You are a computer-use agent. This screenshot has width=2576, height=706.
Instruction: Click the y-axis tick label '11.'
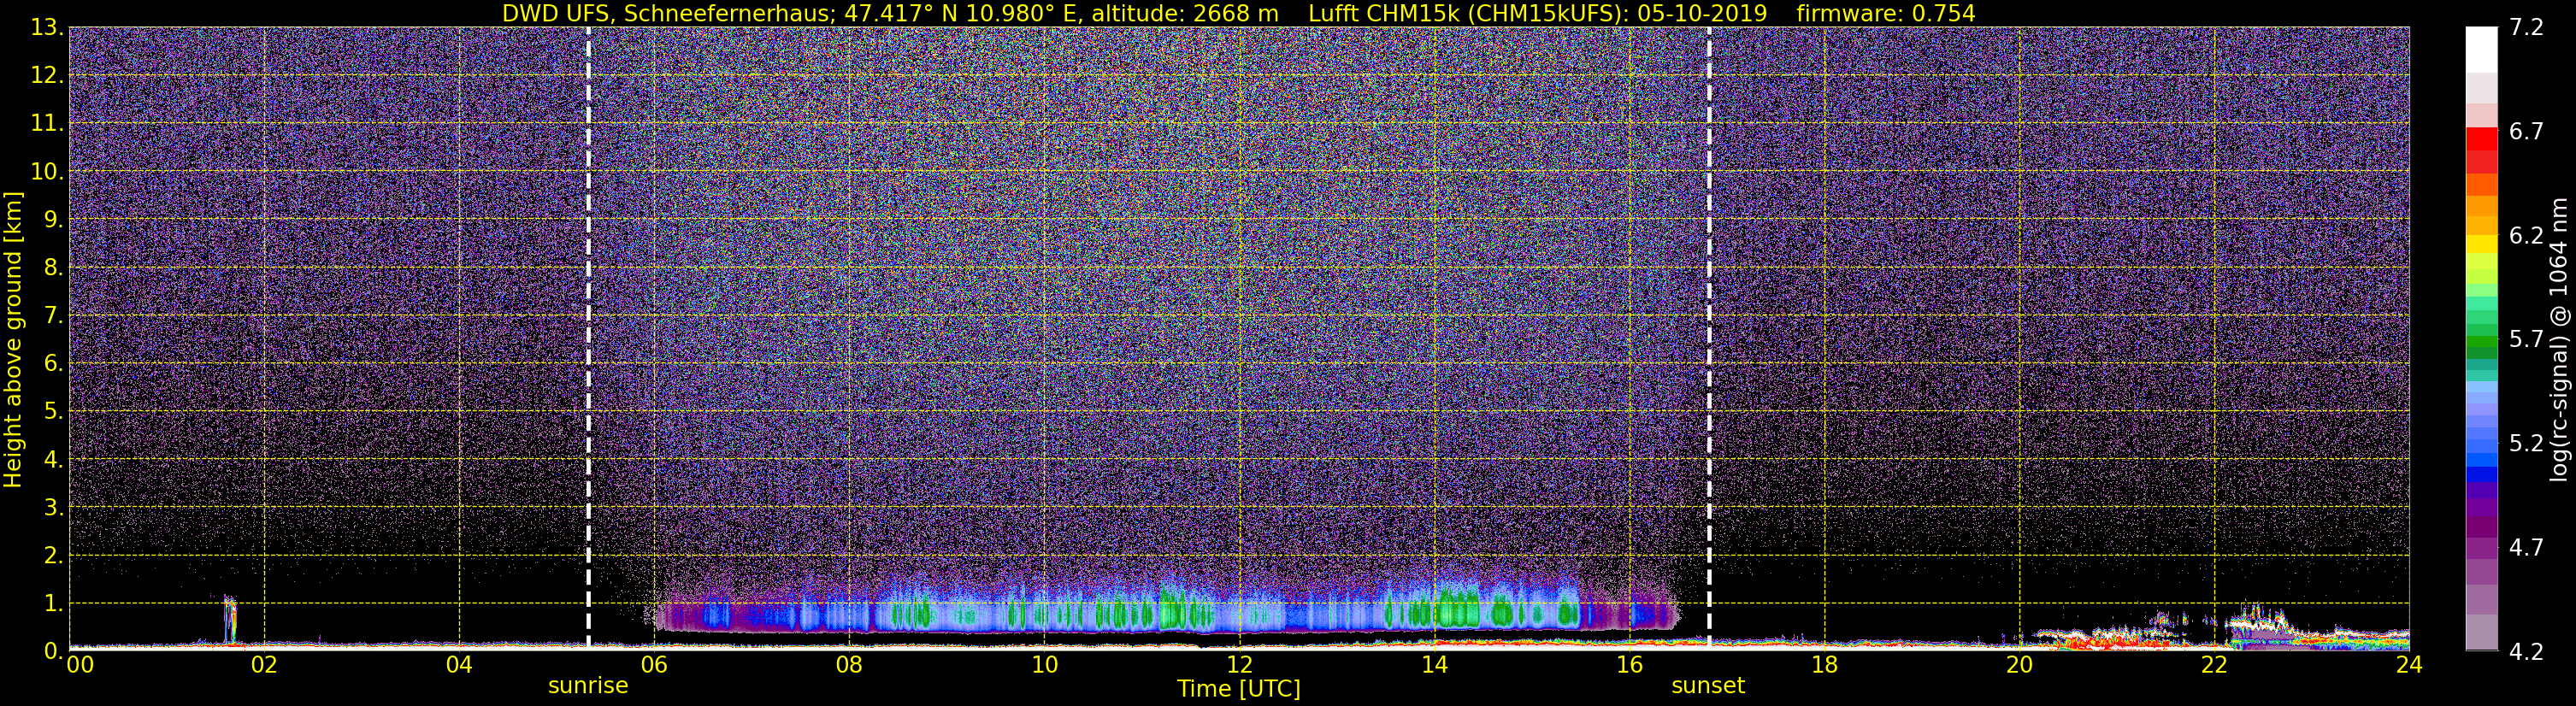pyautogui.click(x=47, y=124)
